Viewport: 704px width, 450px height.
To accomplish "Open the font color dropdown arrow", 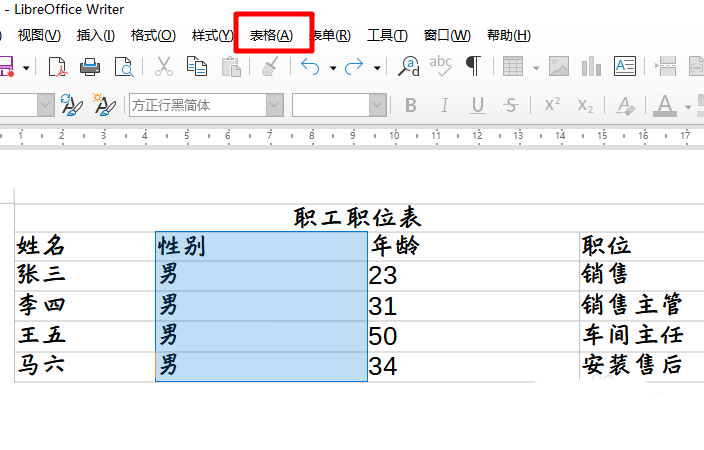I will point(688,107).
